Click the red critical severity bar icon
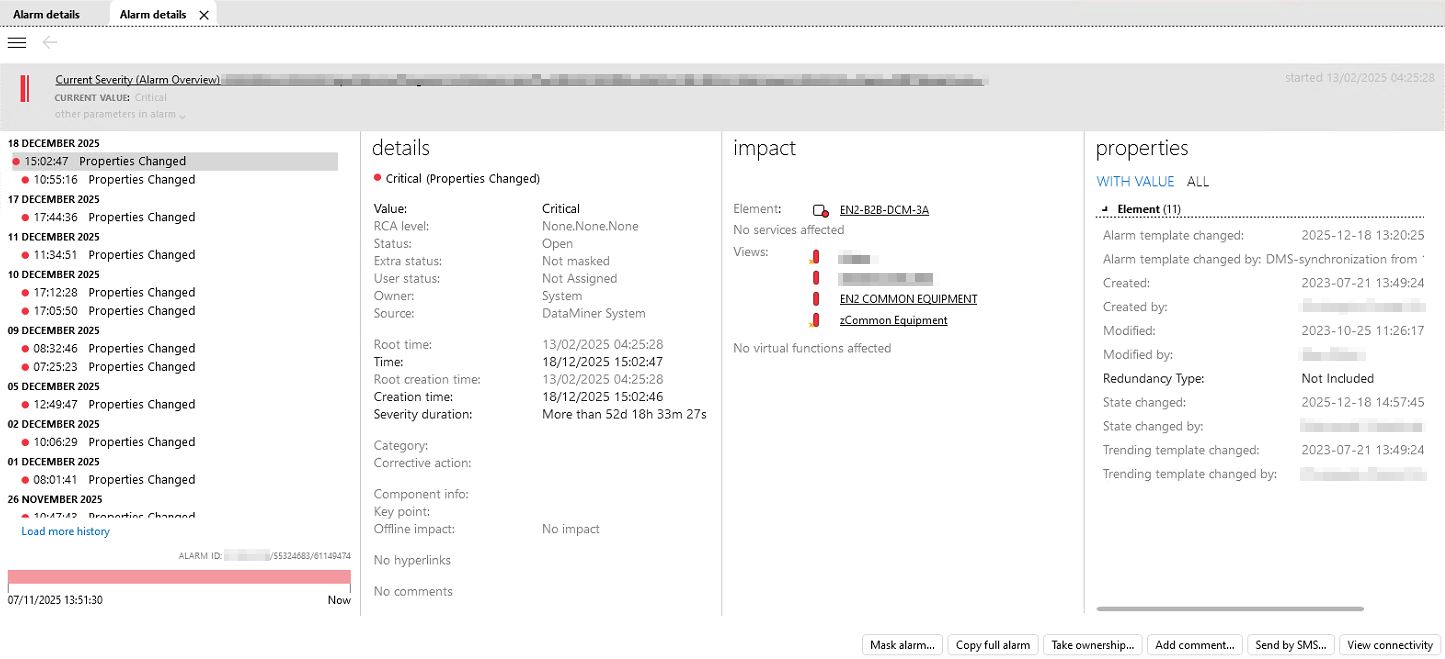The height and width of the screenshot is (659, 1445). point(25,88)
